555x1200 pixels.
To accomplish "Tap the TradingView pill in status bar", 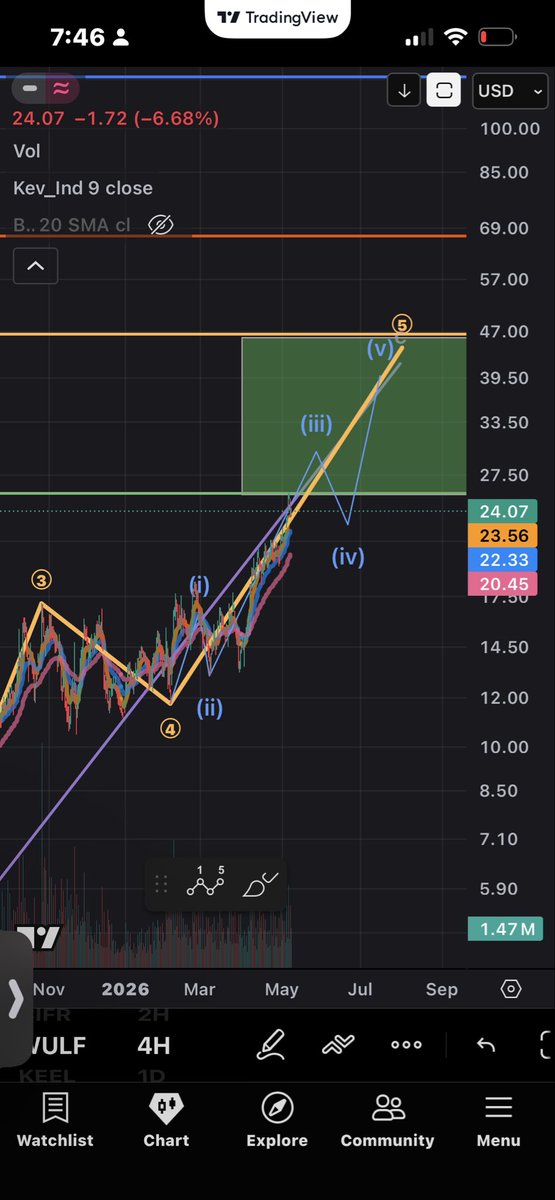I will (277, 17).
